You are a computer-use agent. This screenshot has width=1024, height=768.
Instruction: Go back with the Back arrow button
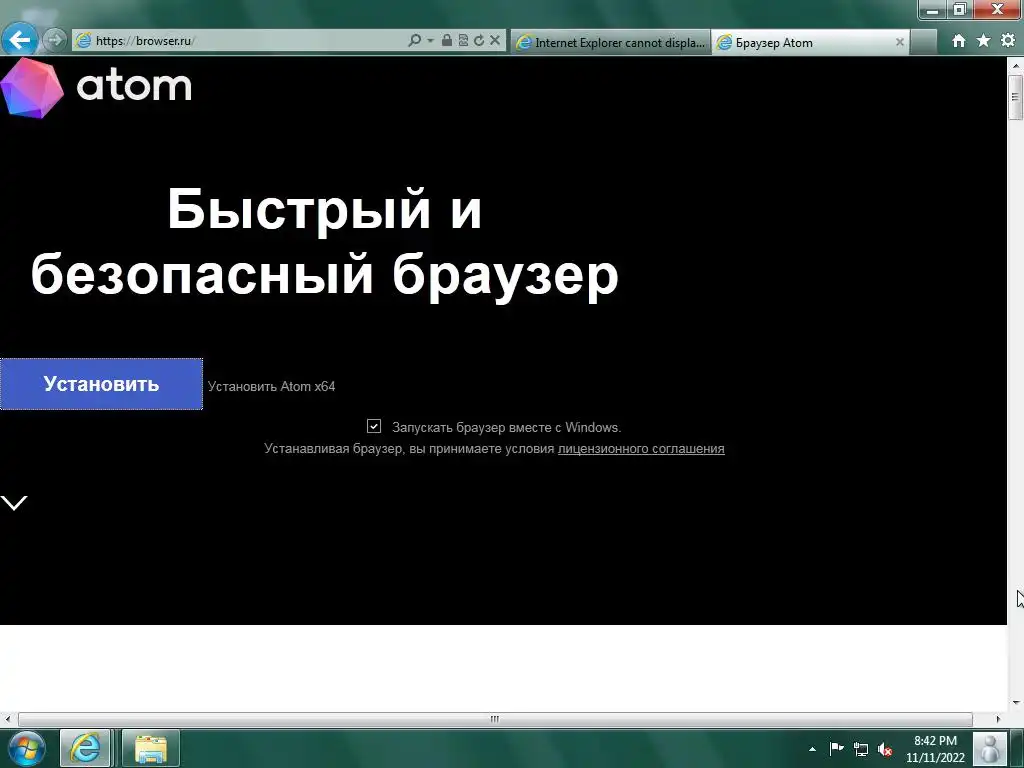[x=20, y=40]
